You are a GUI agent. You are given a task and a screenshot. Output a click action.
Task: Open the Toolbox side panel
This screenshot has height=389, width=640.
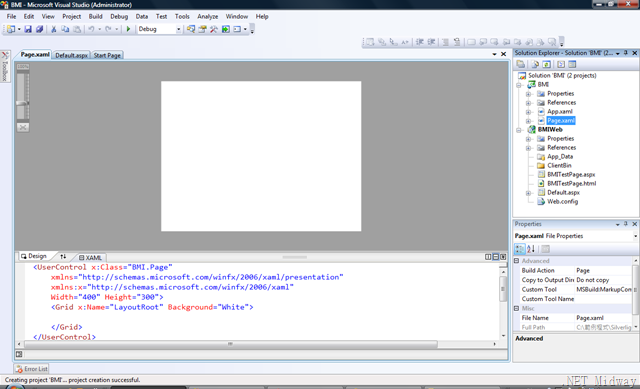point(5,66)
